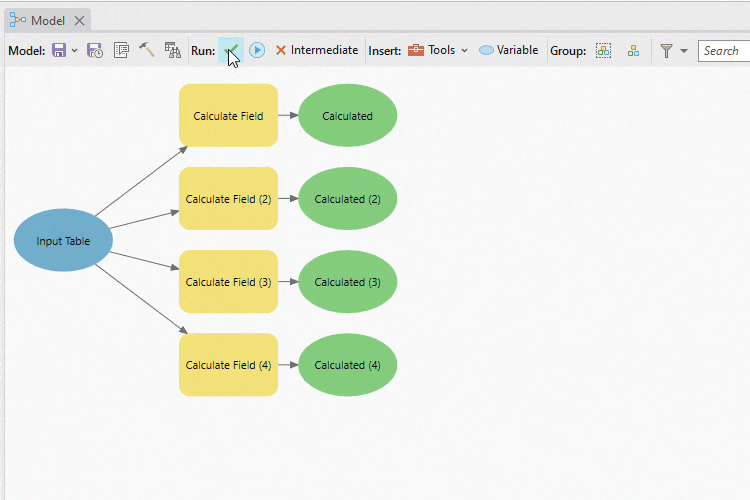Select the Calculated (2) output node
750x500 pixels.
click(x=347, y=199)
